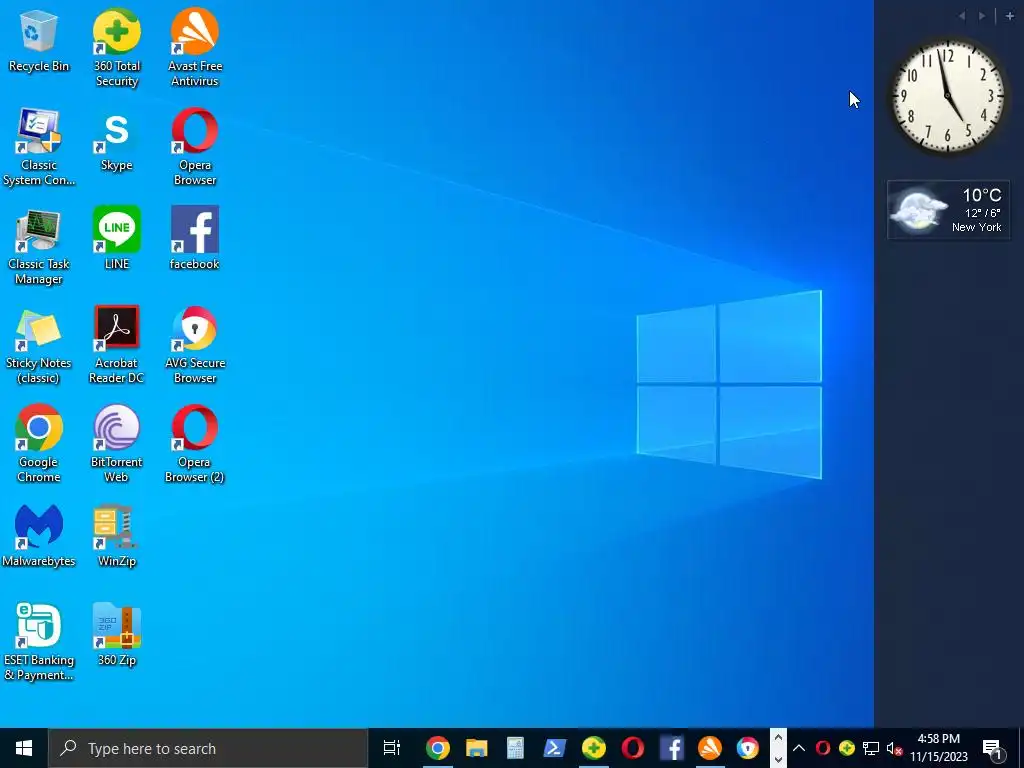1024x768 pixels.
Task: Select Sticky Notes (classic) icon
Action: tap(39, 345)
